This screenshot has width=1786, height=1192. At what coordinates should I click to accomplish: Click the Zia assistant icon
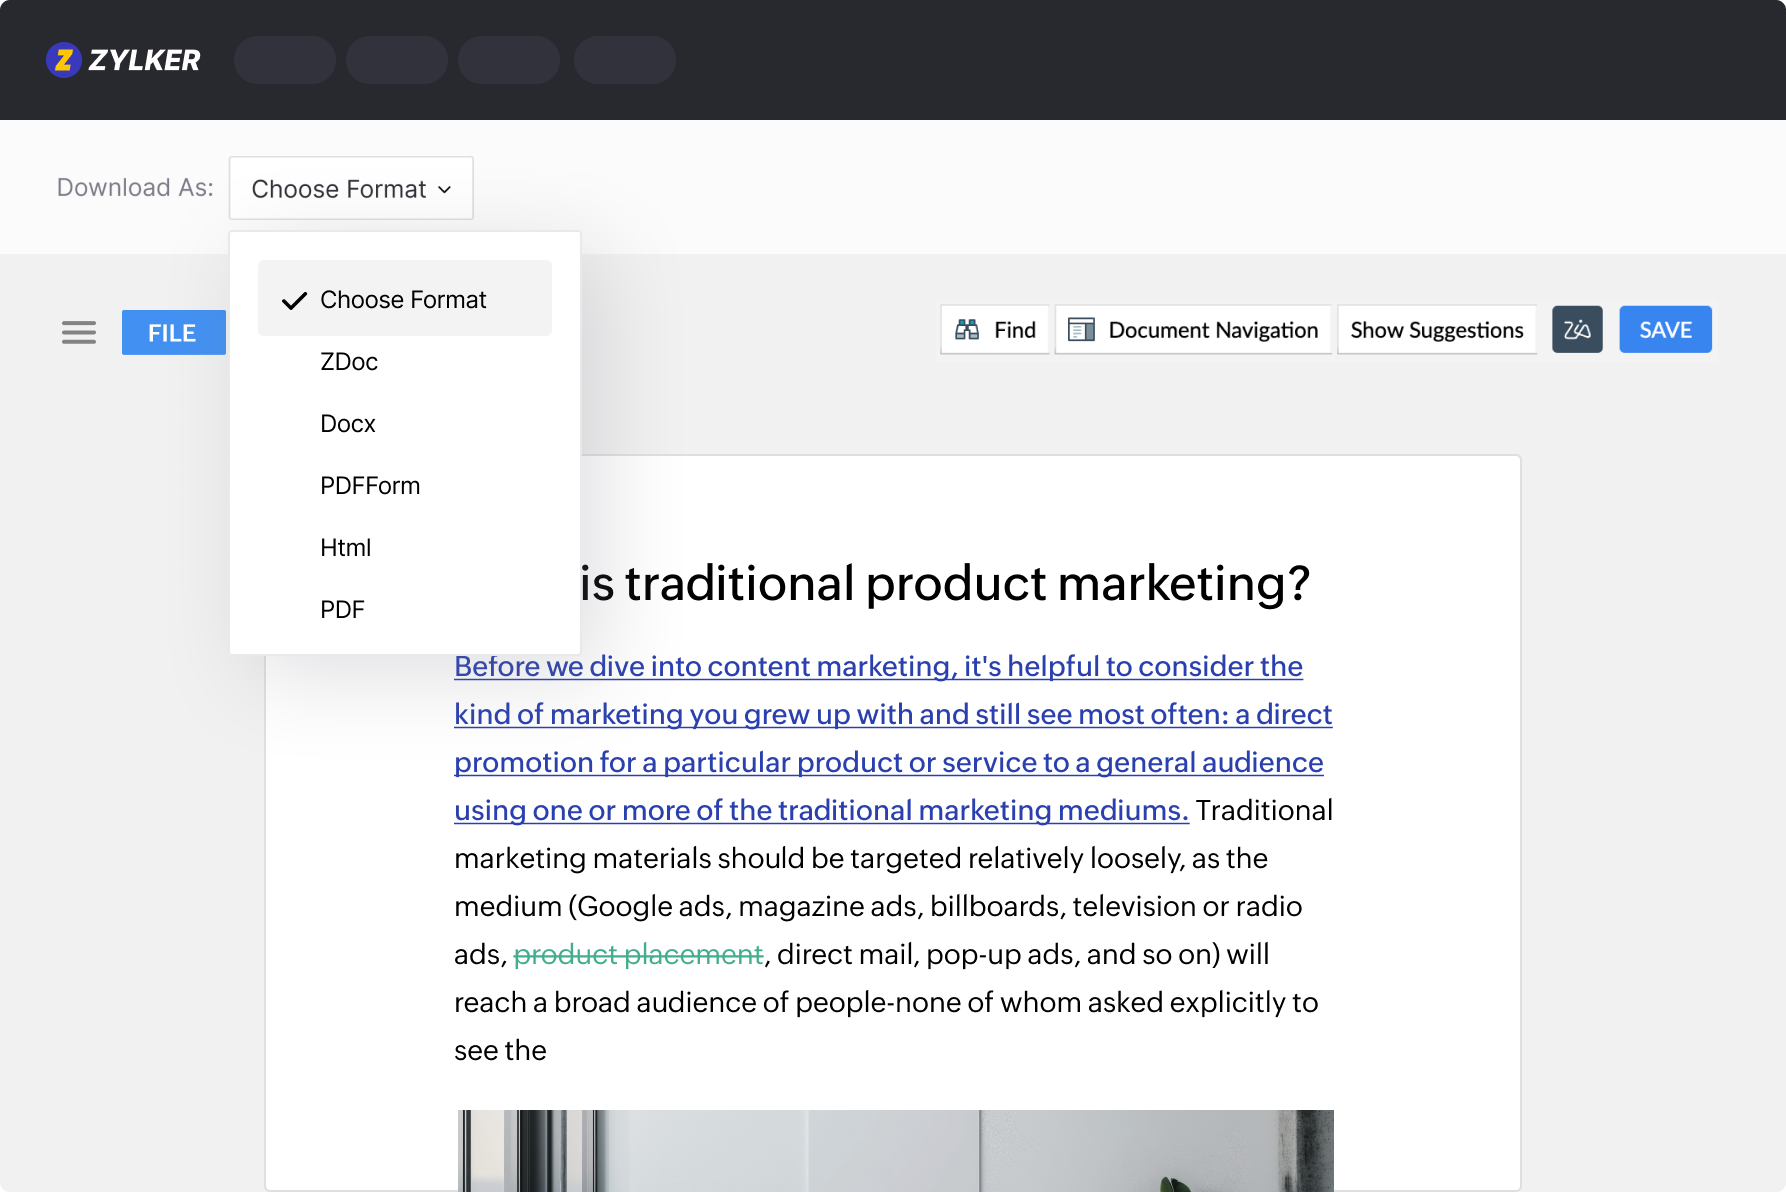click(1576, 330)
